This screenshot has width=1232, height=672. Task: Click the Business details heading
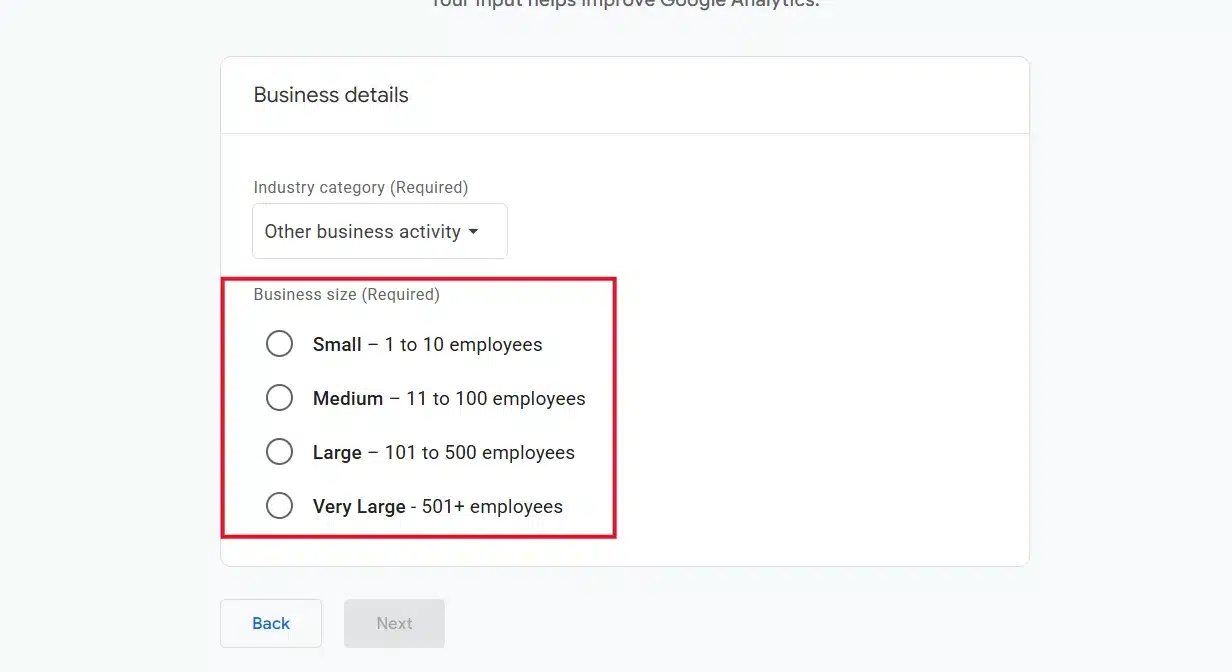tap(331, 95)
